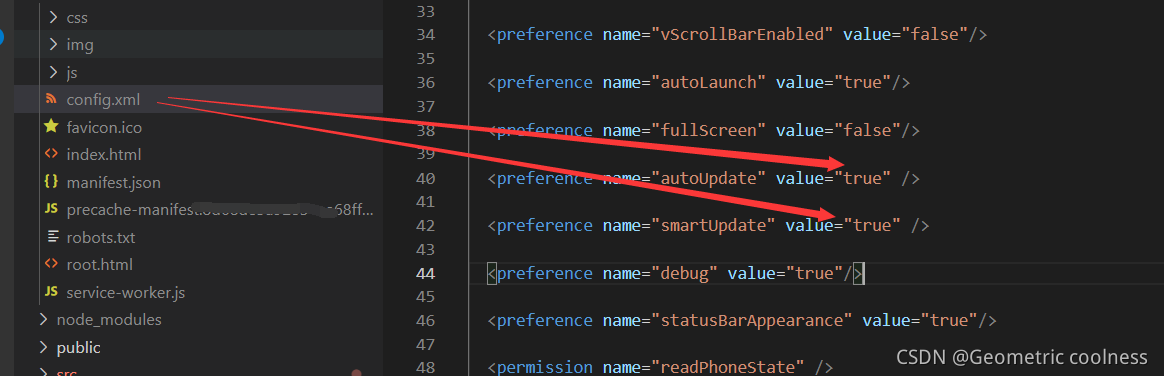Click the "autoUpdate" name string
1164x376 pixels.
tap(709, 178)
